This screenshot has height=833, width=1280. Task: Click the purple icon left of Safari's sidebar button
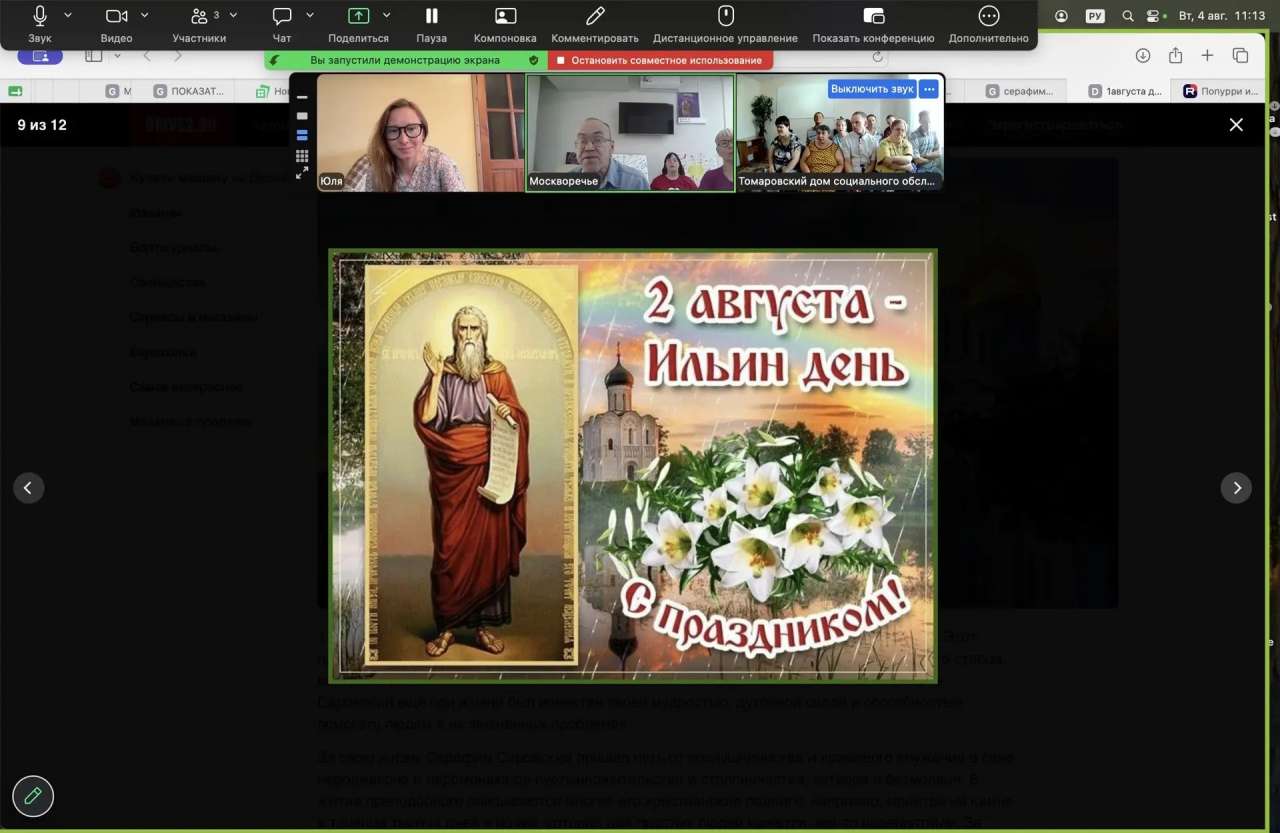click(40, 56)
